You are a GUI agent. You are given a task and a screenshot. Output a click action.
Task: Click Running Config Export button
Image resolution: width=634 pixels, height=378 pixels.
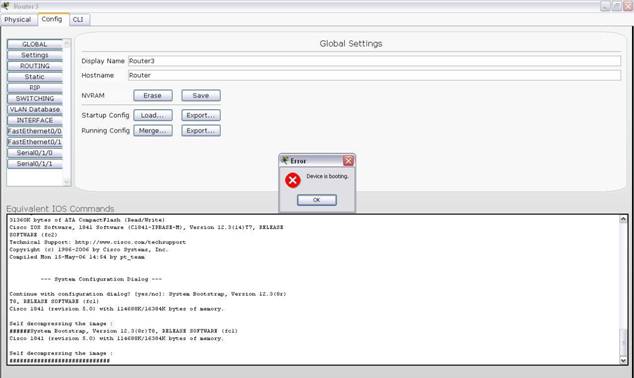coord(201,131)
